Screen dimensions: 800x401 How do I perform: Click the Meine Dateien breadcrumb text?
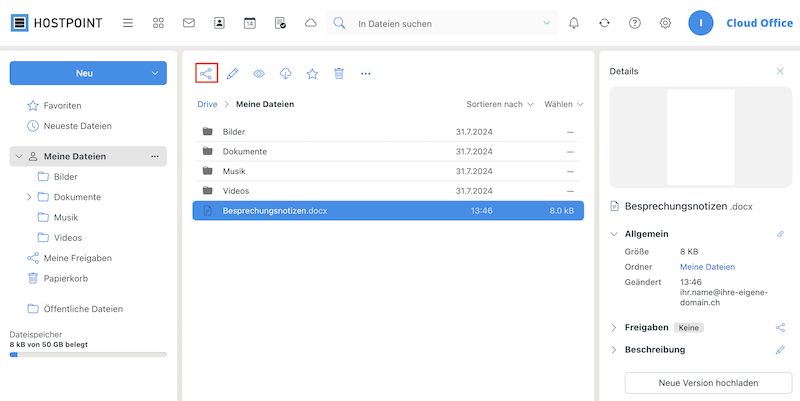pos(265,104)
